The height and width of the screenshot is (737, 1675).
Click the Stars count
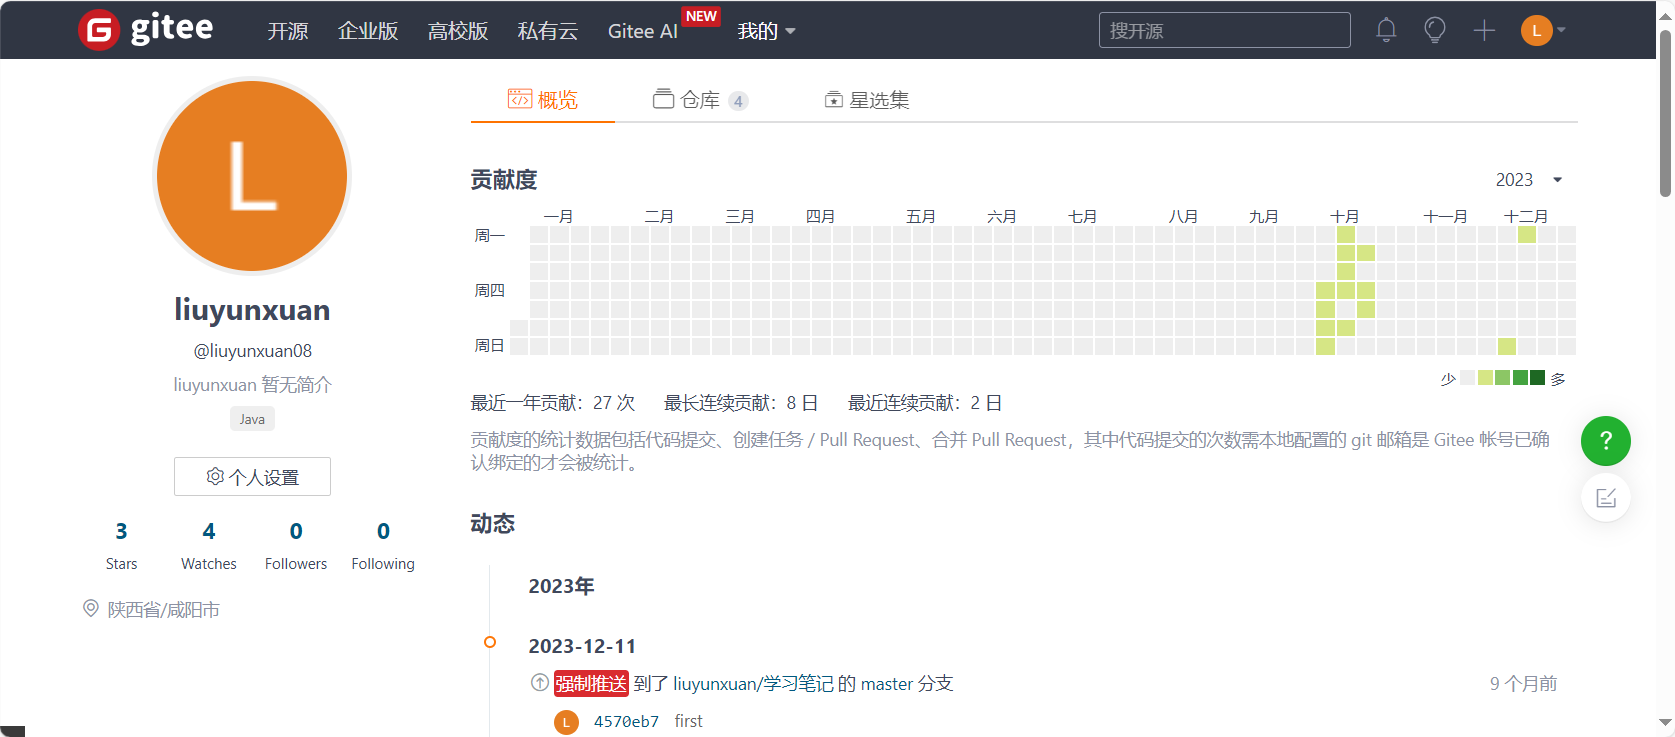(121, 532)
